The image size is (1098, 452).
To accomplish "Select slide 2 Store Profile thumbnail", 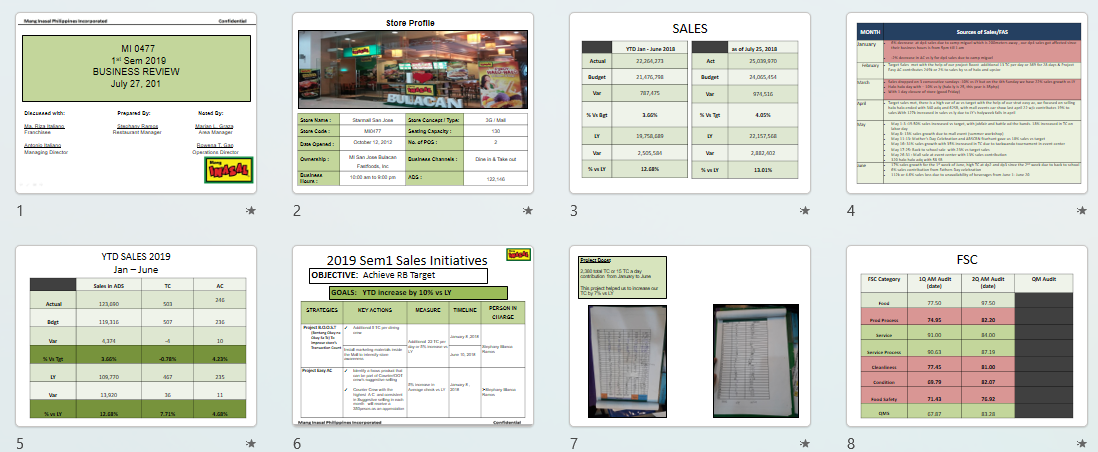I will 413,103.
